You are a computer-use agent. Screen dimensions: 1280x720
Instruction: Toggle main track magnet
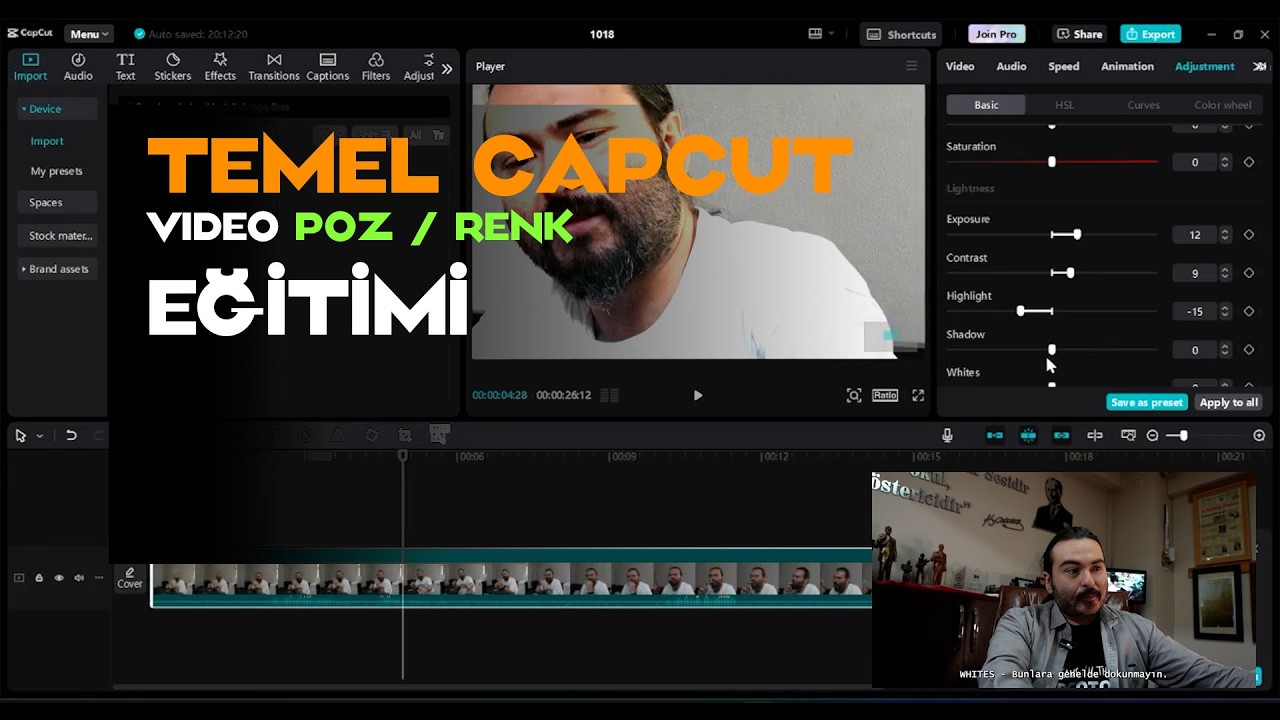pyautogui.click(x=995, y=435)
